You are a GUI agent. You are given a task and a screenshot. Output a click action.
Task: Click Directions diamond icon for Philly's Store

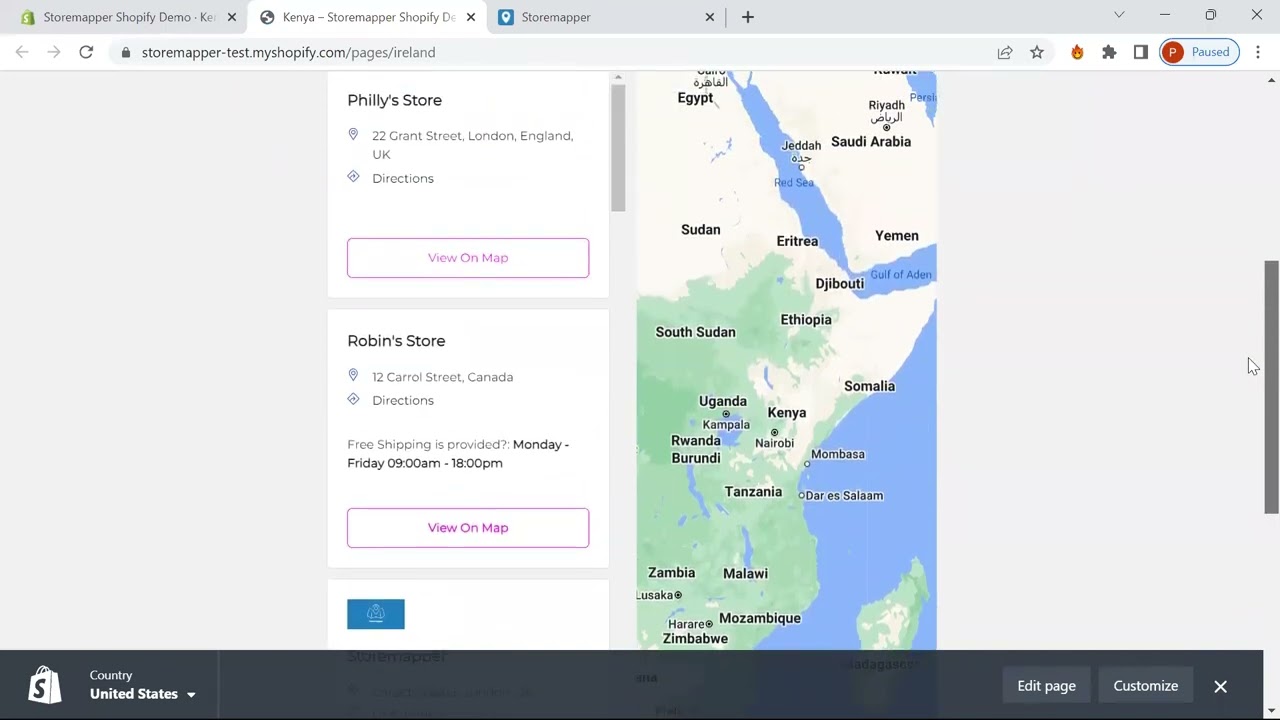353,177
